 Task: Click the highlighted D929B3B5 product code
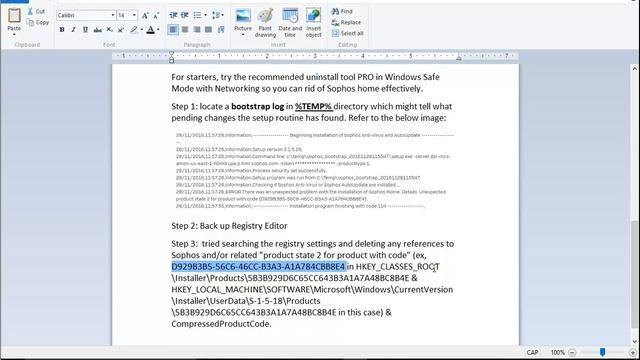coord(259,267)
